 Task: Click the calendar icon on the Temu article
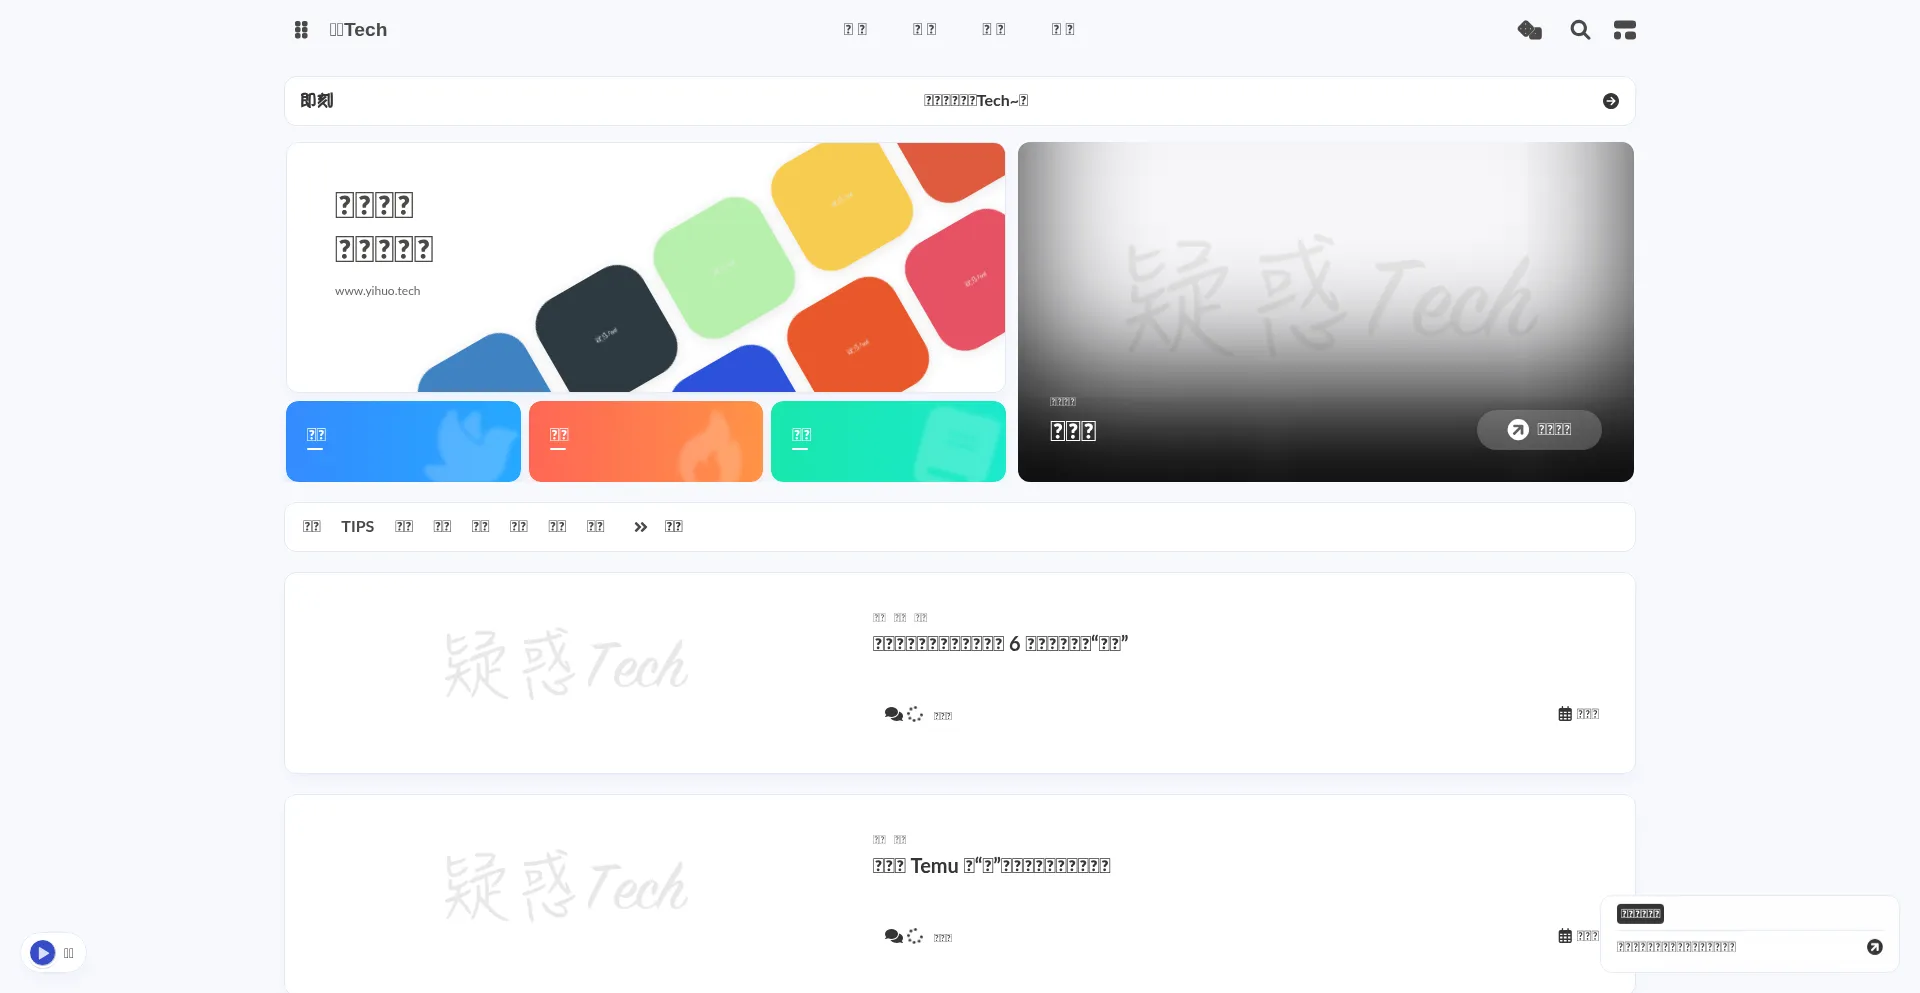1565,936
